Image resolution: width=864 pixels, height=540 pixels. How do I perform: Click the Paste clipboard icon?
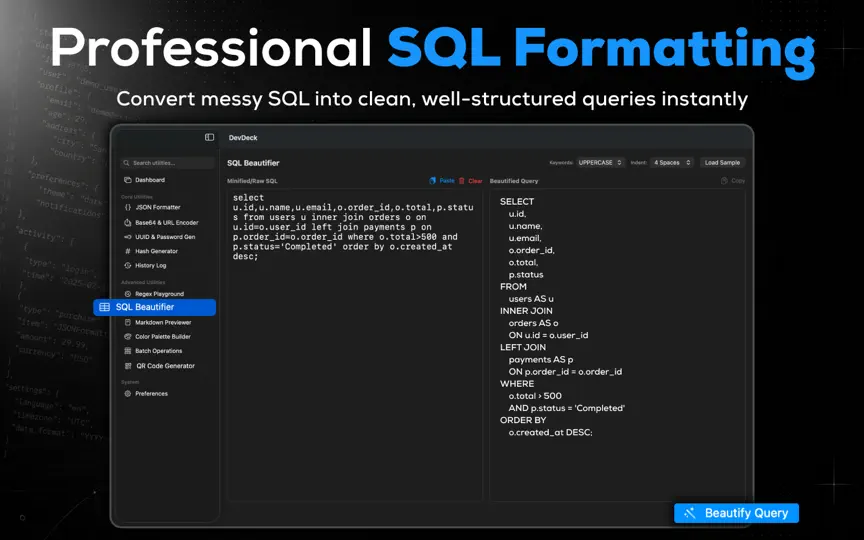[x=433, y=181]
